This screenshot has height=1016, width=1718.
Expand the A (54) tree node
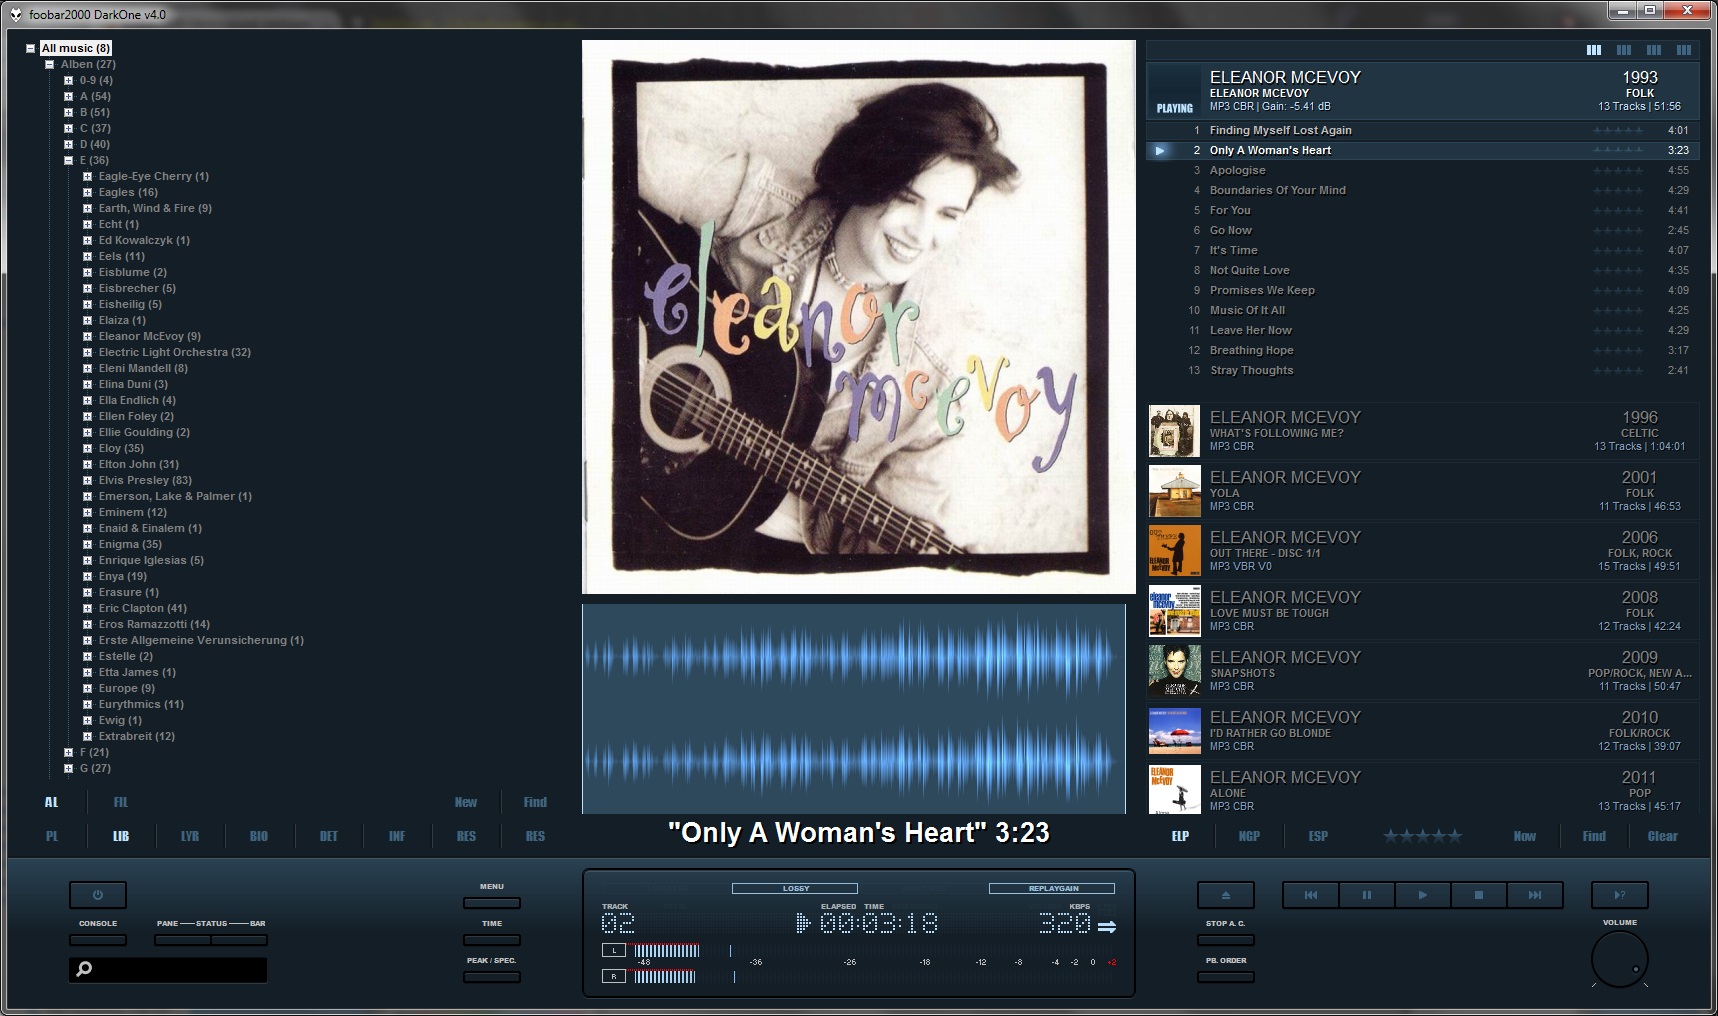tap(68, 96)
